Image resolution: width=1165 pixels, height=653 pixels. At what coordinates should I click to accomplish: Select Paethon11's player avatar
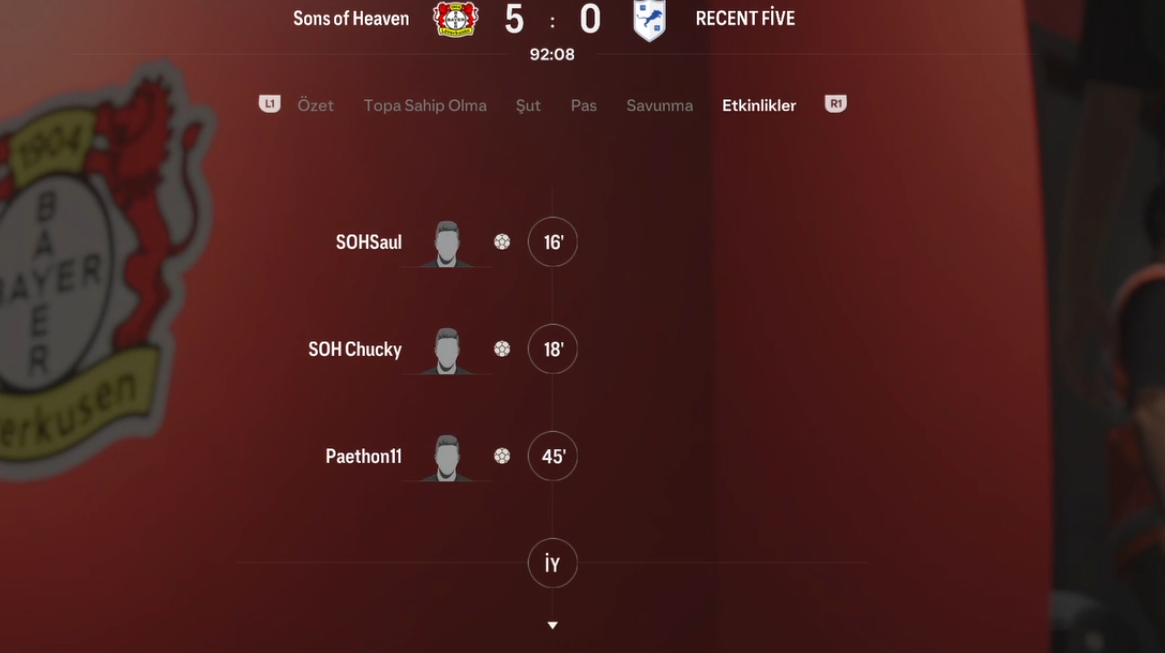tap(447, 458)
